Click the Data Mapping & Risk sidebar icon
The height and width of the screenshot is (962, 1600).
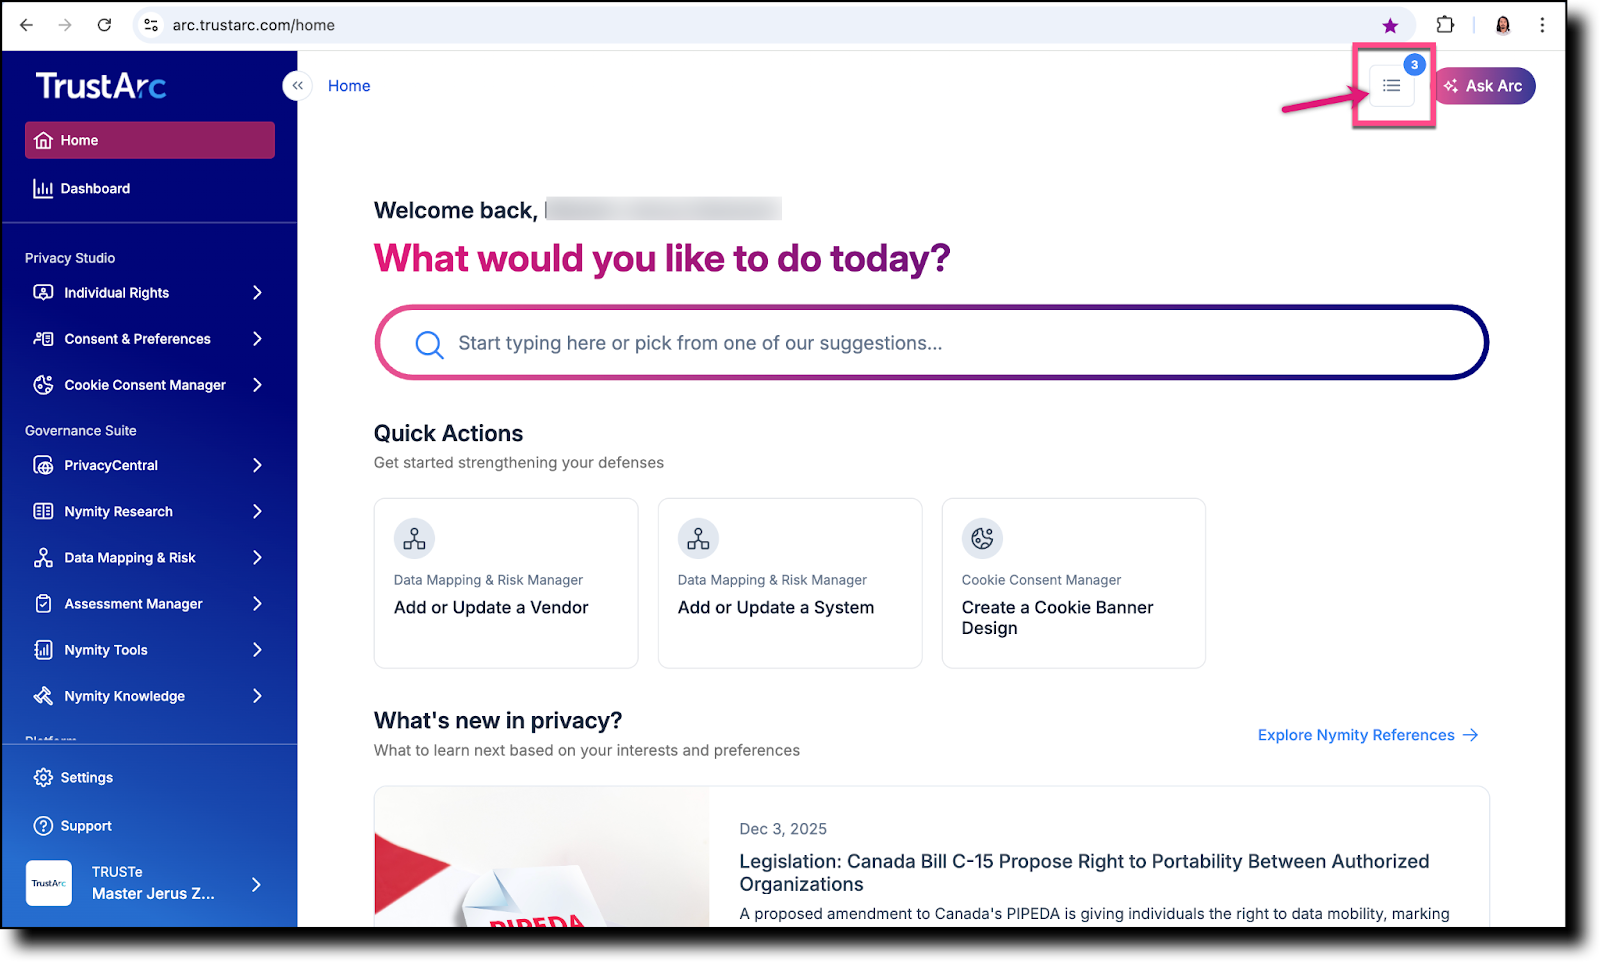point(43,558)
